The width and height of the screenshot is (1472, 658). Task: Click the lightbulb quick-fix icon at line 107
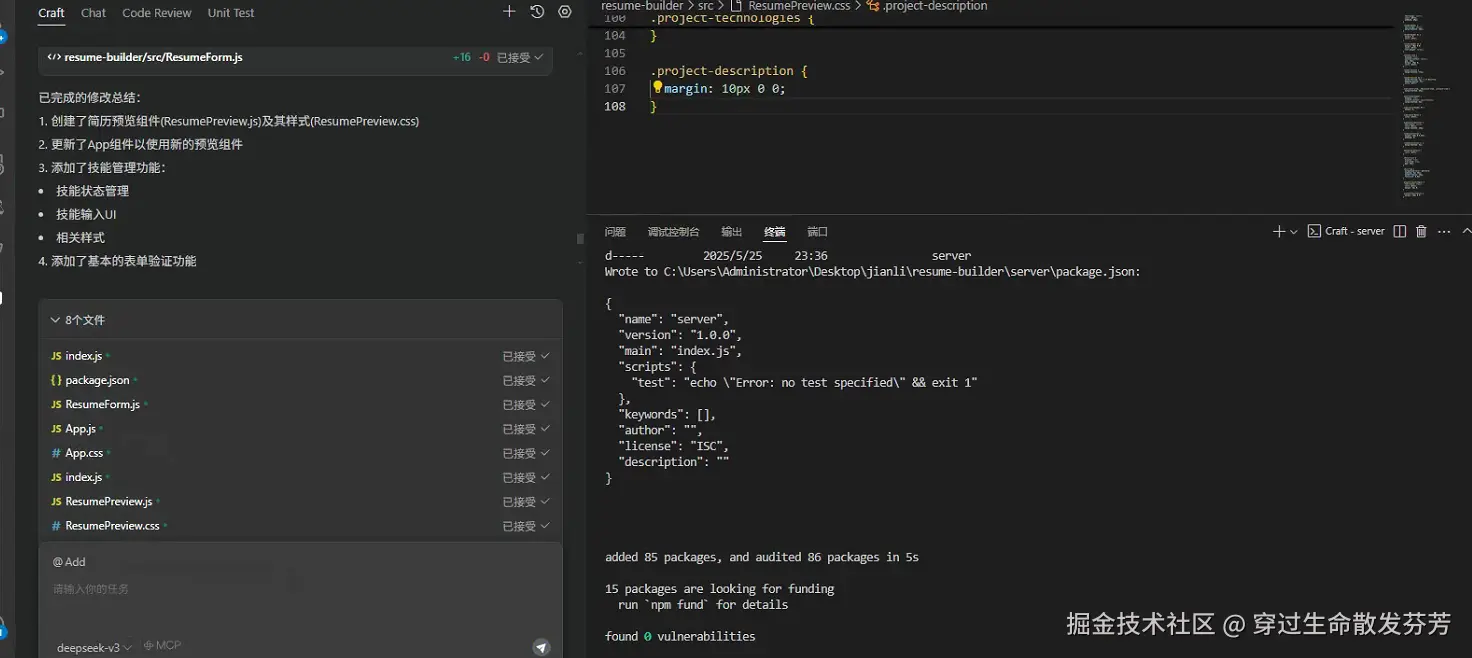click(x=657, y=87)
